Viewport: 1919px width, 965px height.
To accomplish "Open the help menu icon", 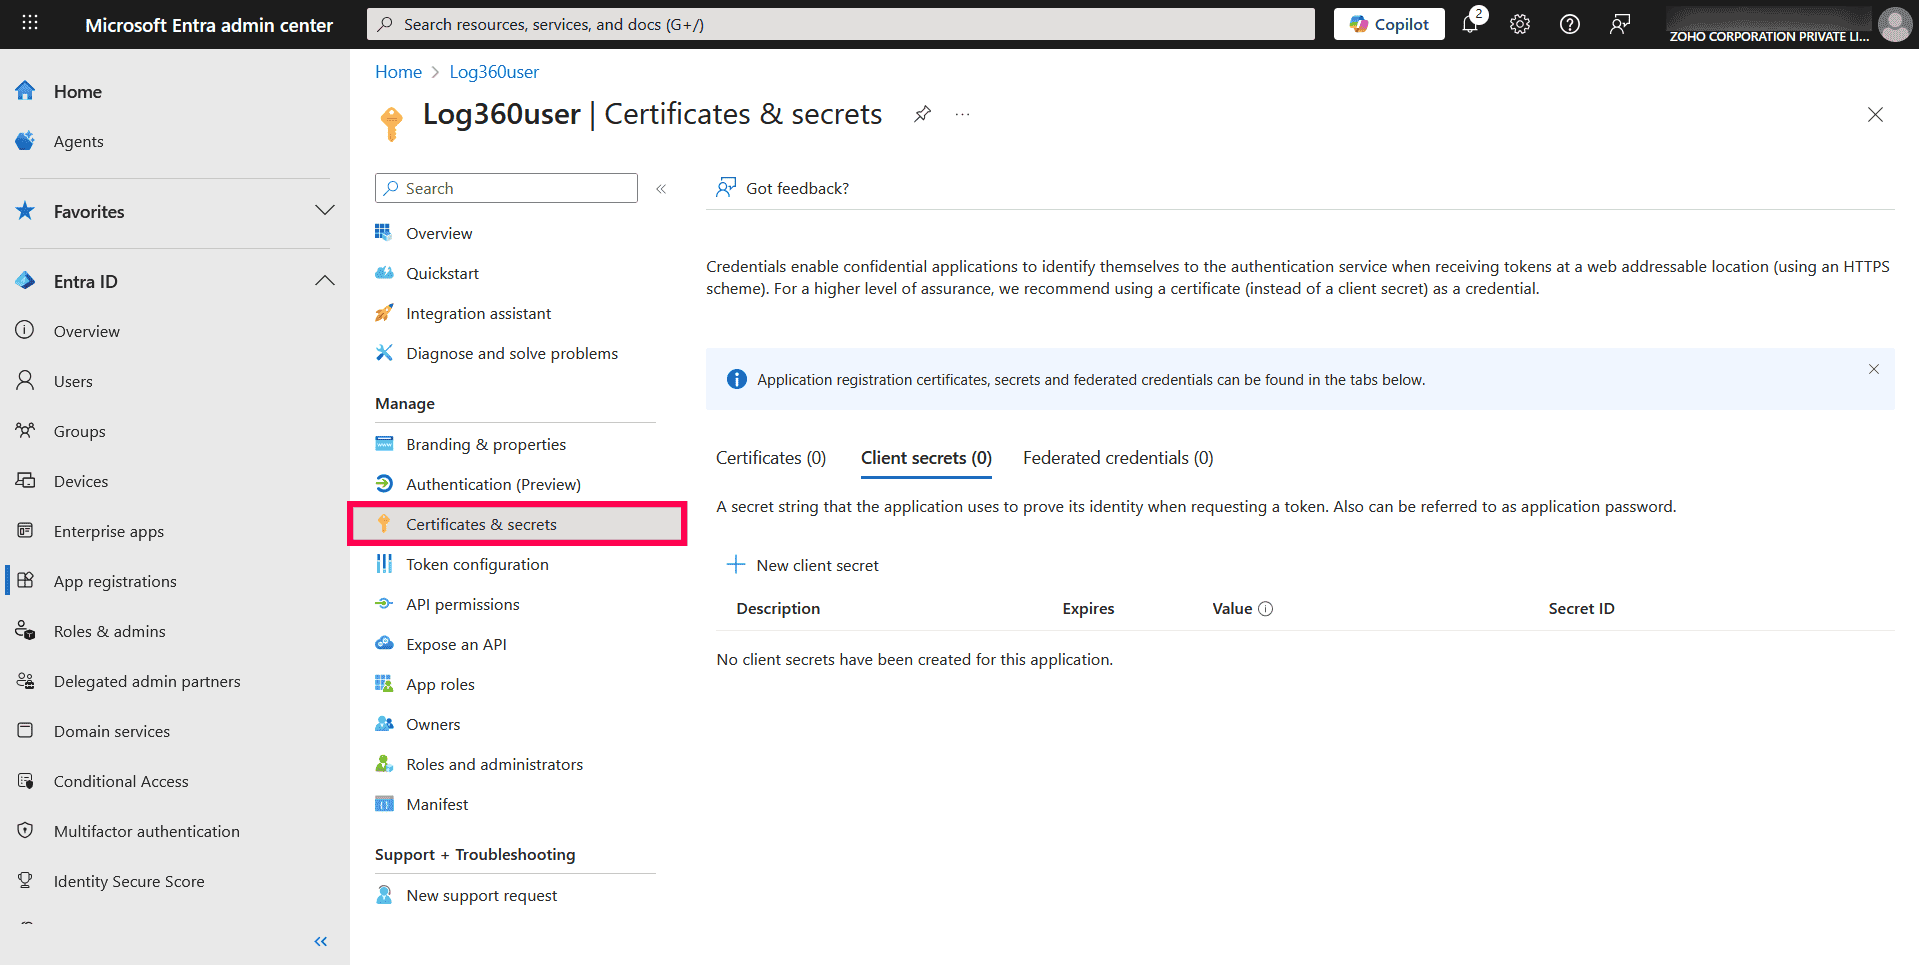I will [x=1568, y=24].
